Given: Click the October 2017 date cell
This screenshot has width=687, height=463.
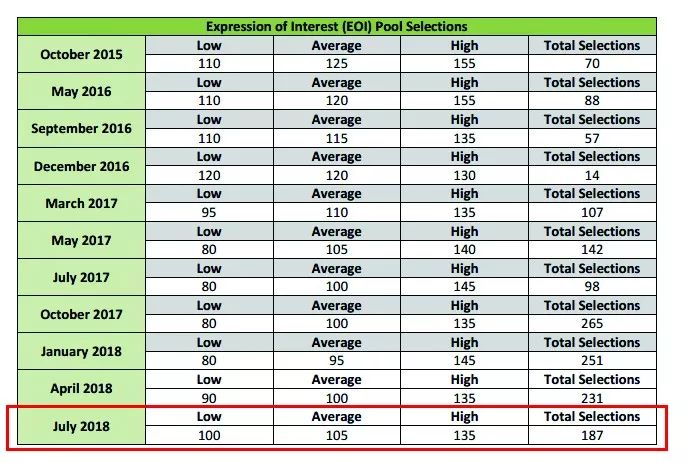Looking at the screenshot, I should click(x=82, y=314).
